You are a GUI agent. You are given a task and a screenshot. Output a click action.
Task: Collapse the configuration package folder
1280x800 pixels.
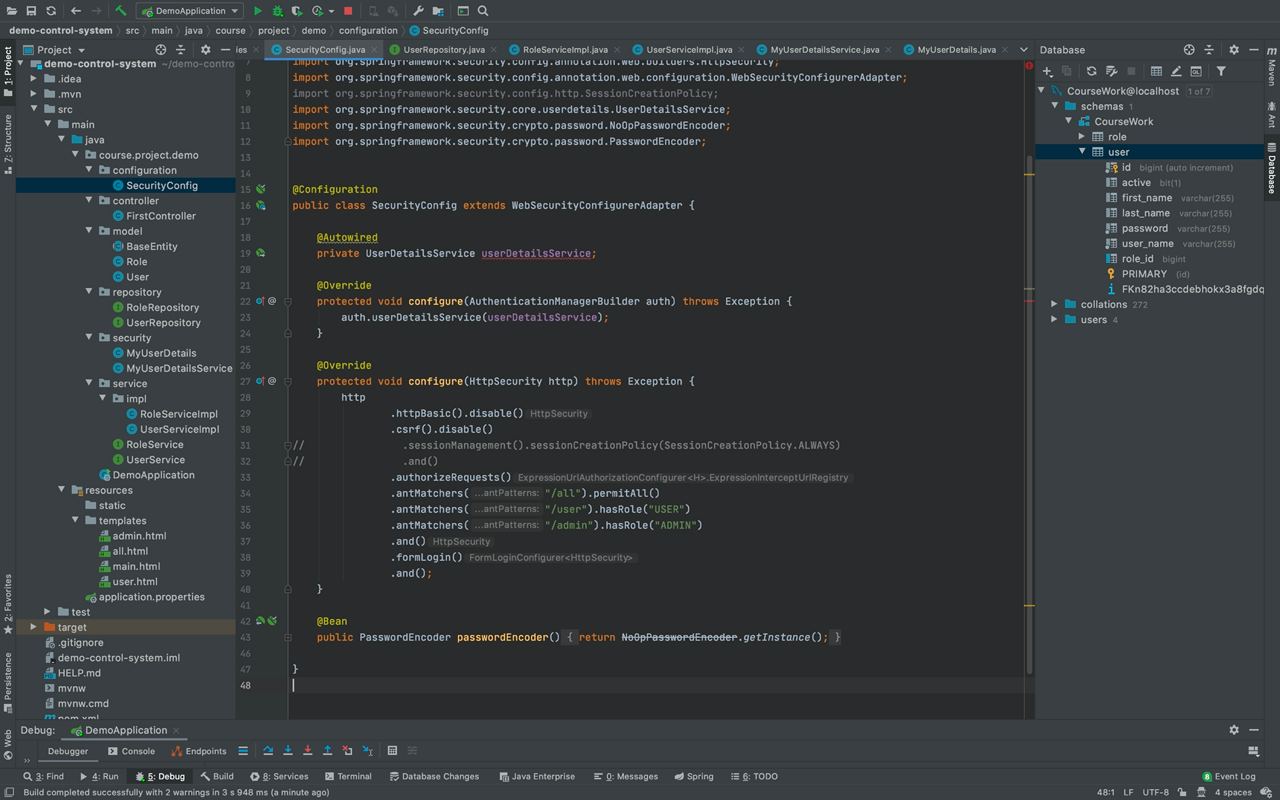(x=89, y=170)
